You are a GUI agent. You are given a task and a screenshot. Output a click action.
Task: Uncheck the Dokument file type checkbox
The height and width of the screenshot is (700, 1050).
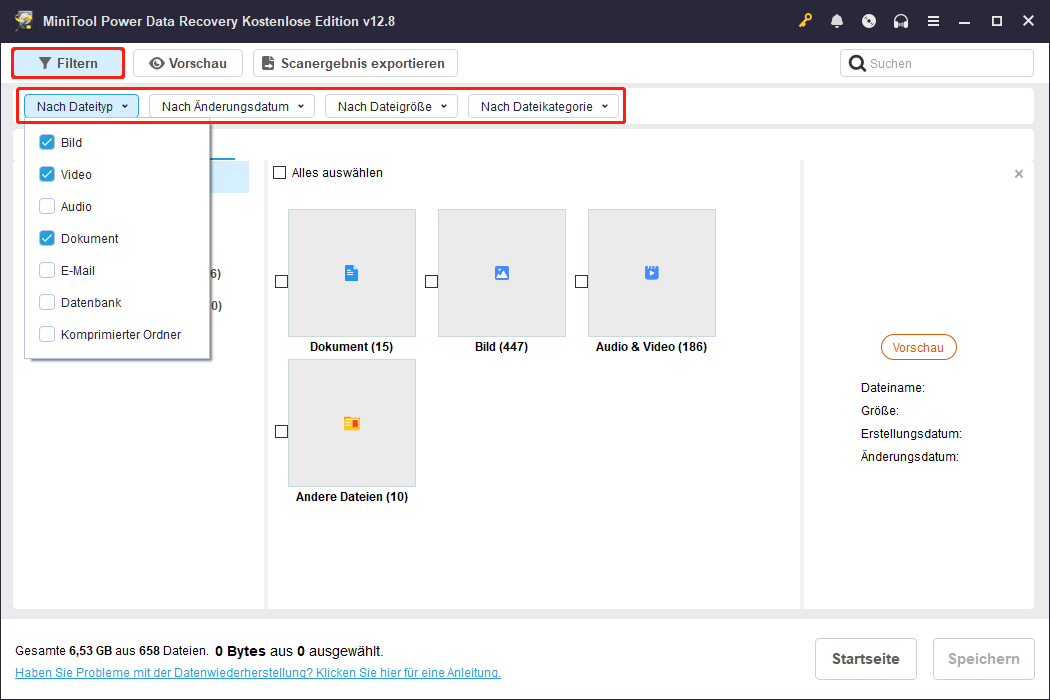point(47,238)
